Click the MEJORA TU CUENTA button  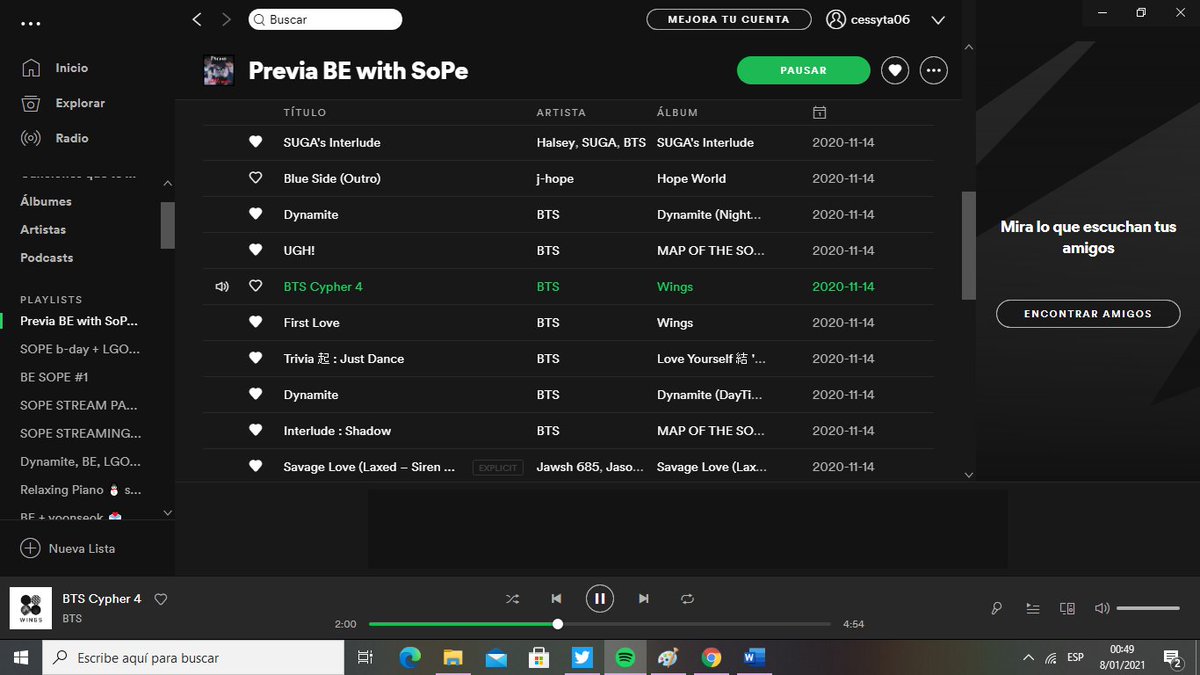728,19
